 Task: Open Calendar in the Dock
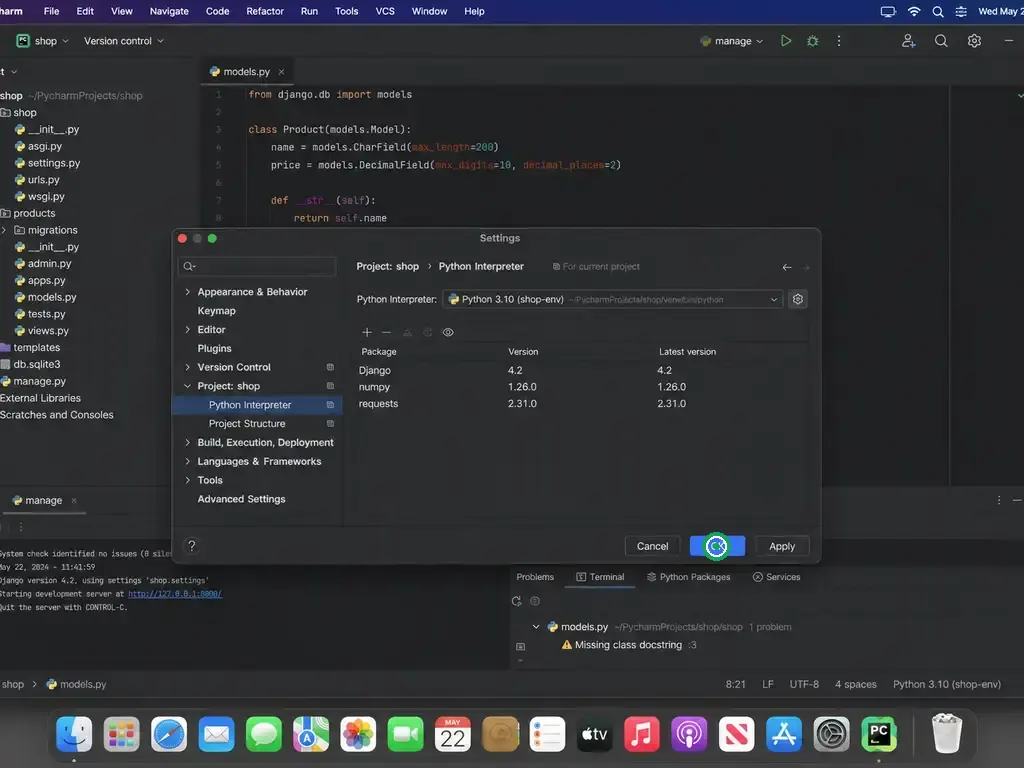tap(453, 733)
